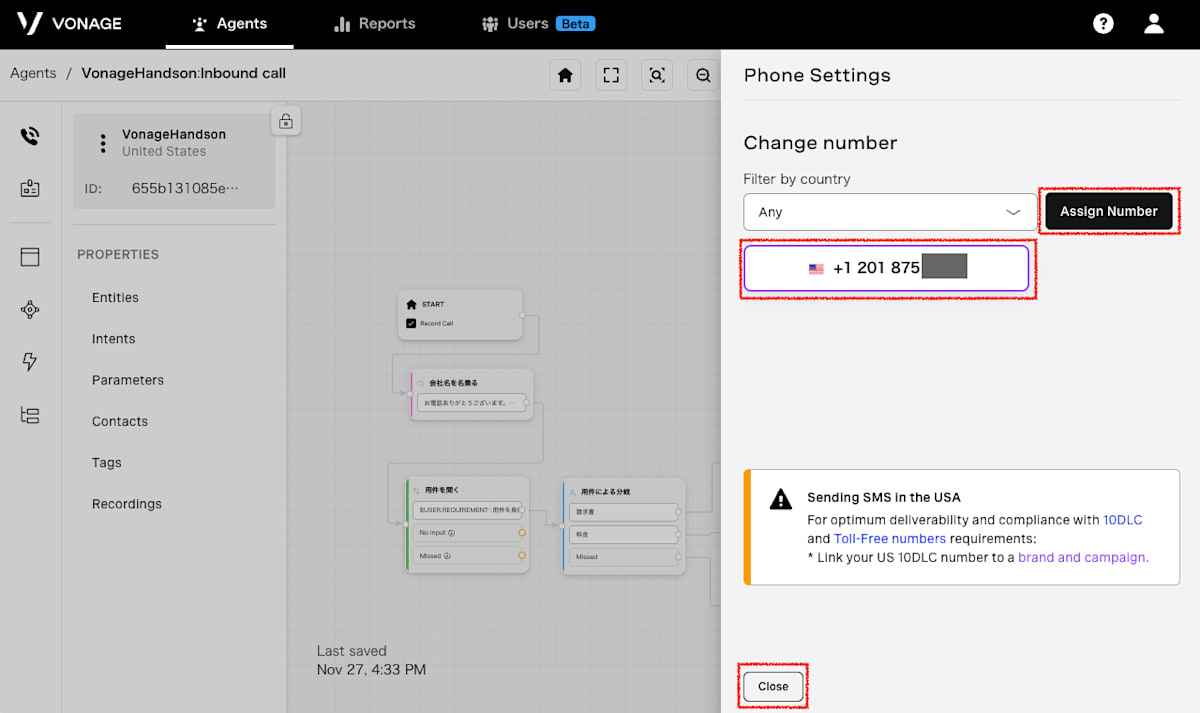Open Tags in properties list
Image resolution: width=1200 pixels, height=713 pixels.
tap(106, 463)
